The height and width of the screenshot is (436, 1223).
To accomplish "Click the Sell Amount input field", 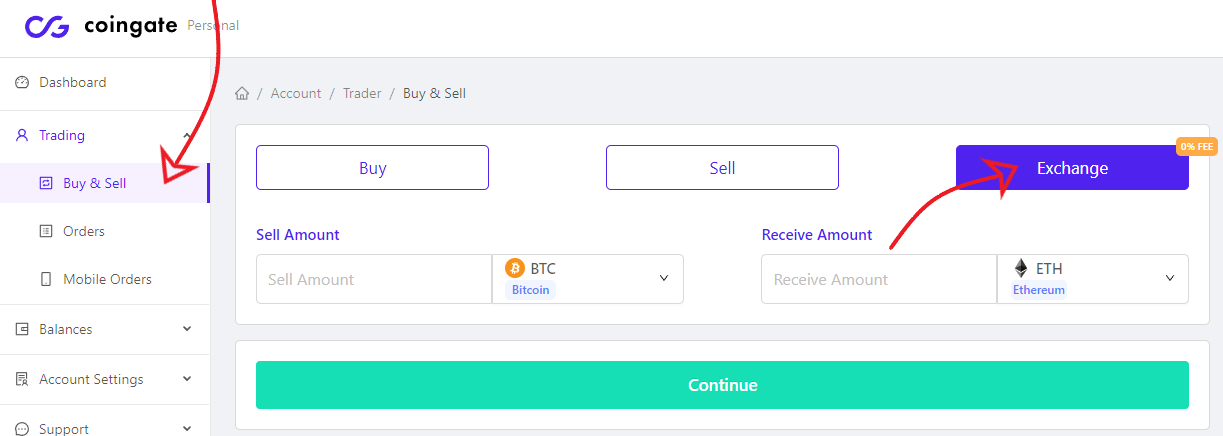I will coord(373,279).
